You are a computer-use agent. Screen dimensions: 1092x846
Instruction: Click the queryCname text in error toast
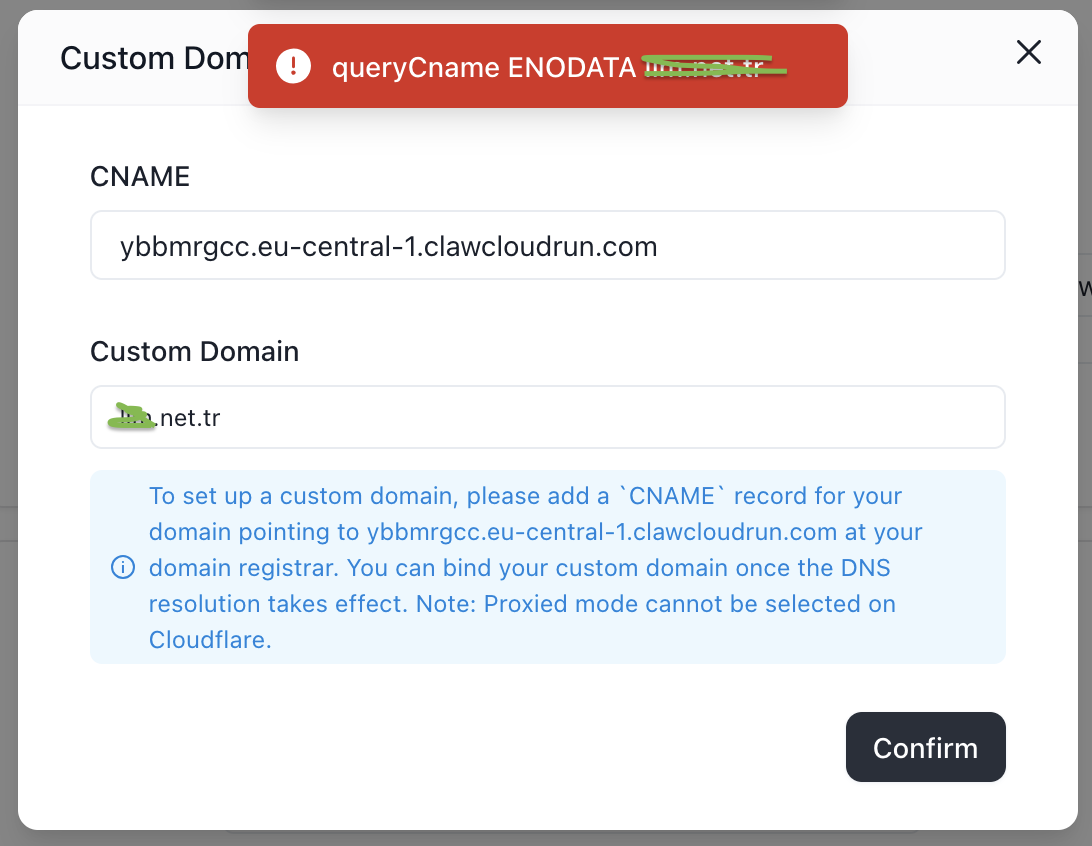[x=414, y=67]
